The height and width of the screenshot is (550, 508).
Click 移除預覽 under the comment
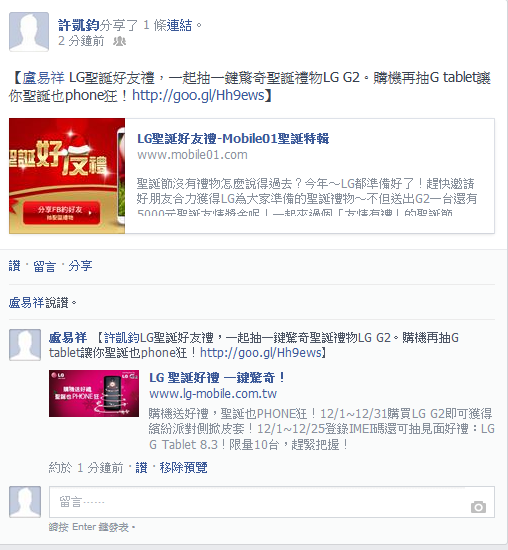(183, 468)
